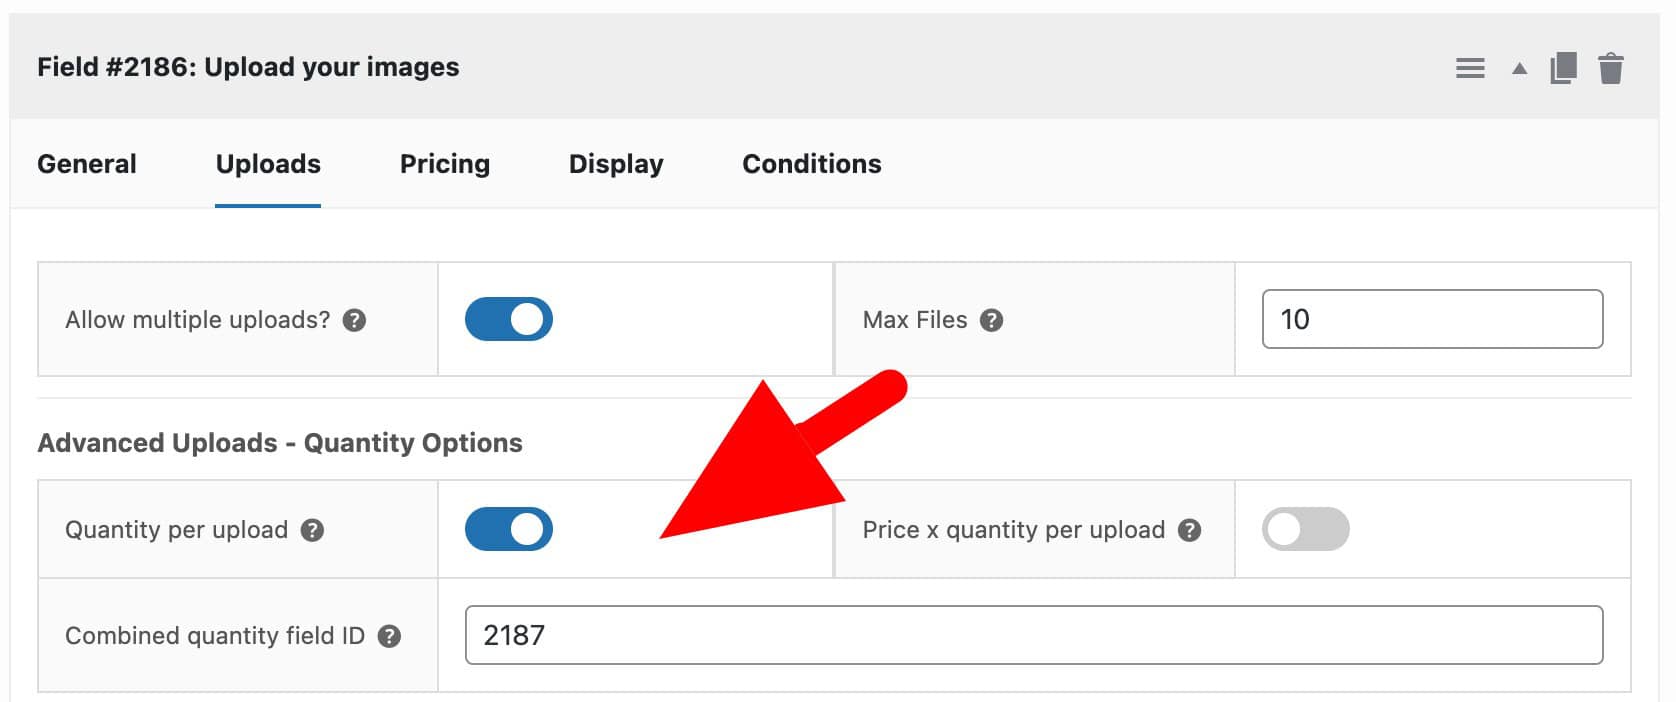Click help icon next to Price x quantity
Screen dimensions: 1676x702
click(1189, 531)
